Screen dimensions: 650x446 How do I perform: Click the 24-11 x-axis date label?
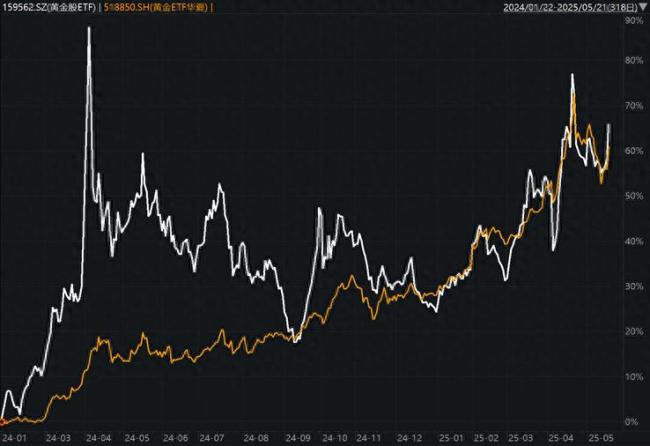(369, 438)
